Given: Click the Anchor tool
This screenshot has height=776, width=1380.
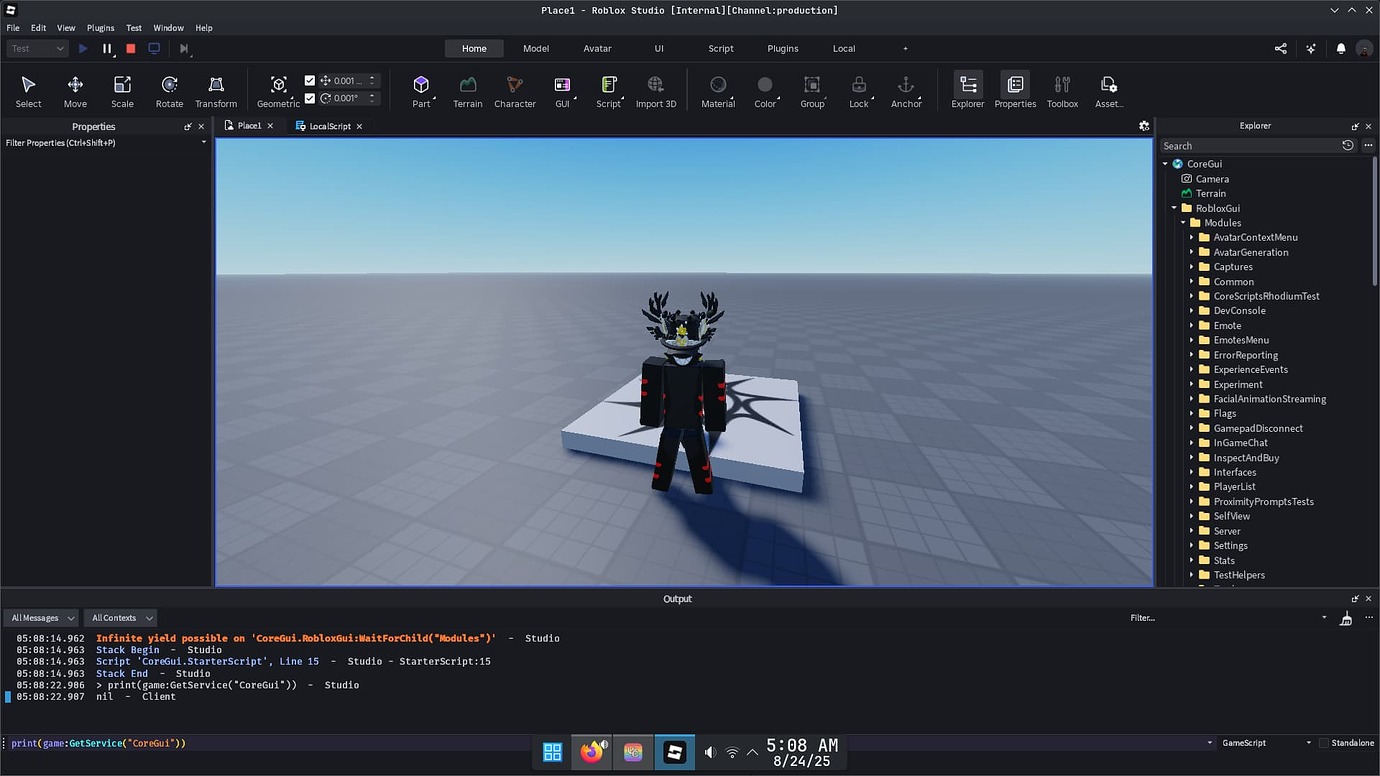Looking at the screenshot, I should coord(906,91).
